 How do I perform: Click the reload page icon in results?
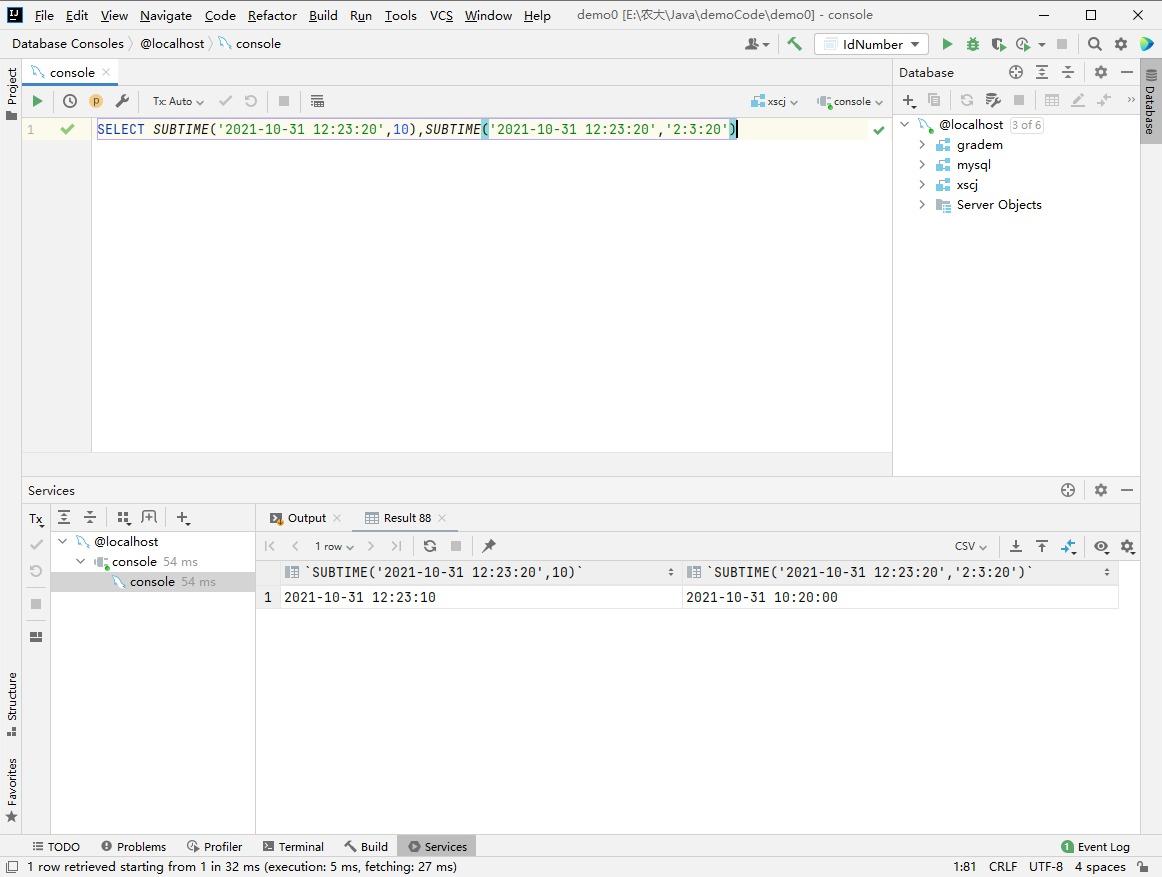[x=430, y=546]
